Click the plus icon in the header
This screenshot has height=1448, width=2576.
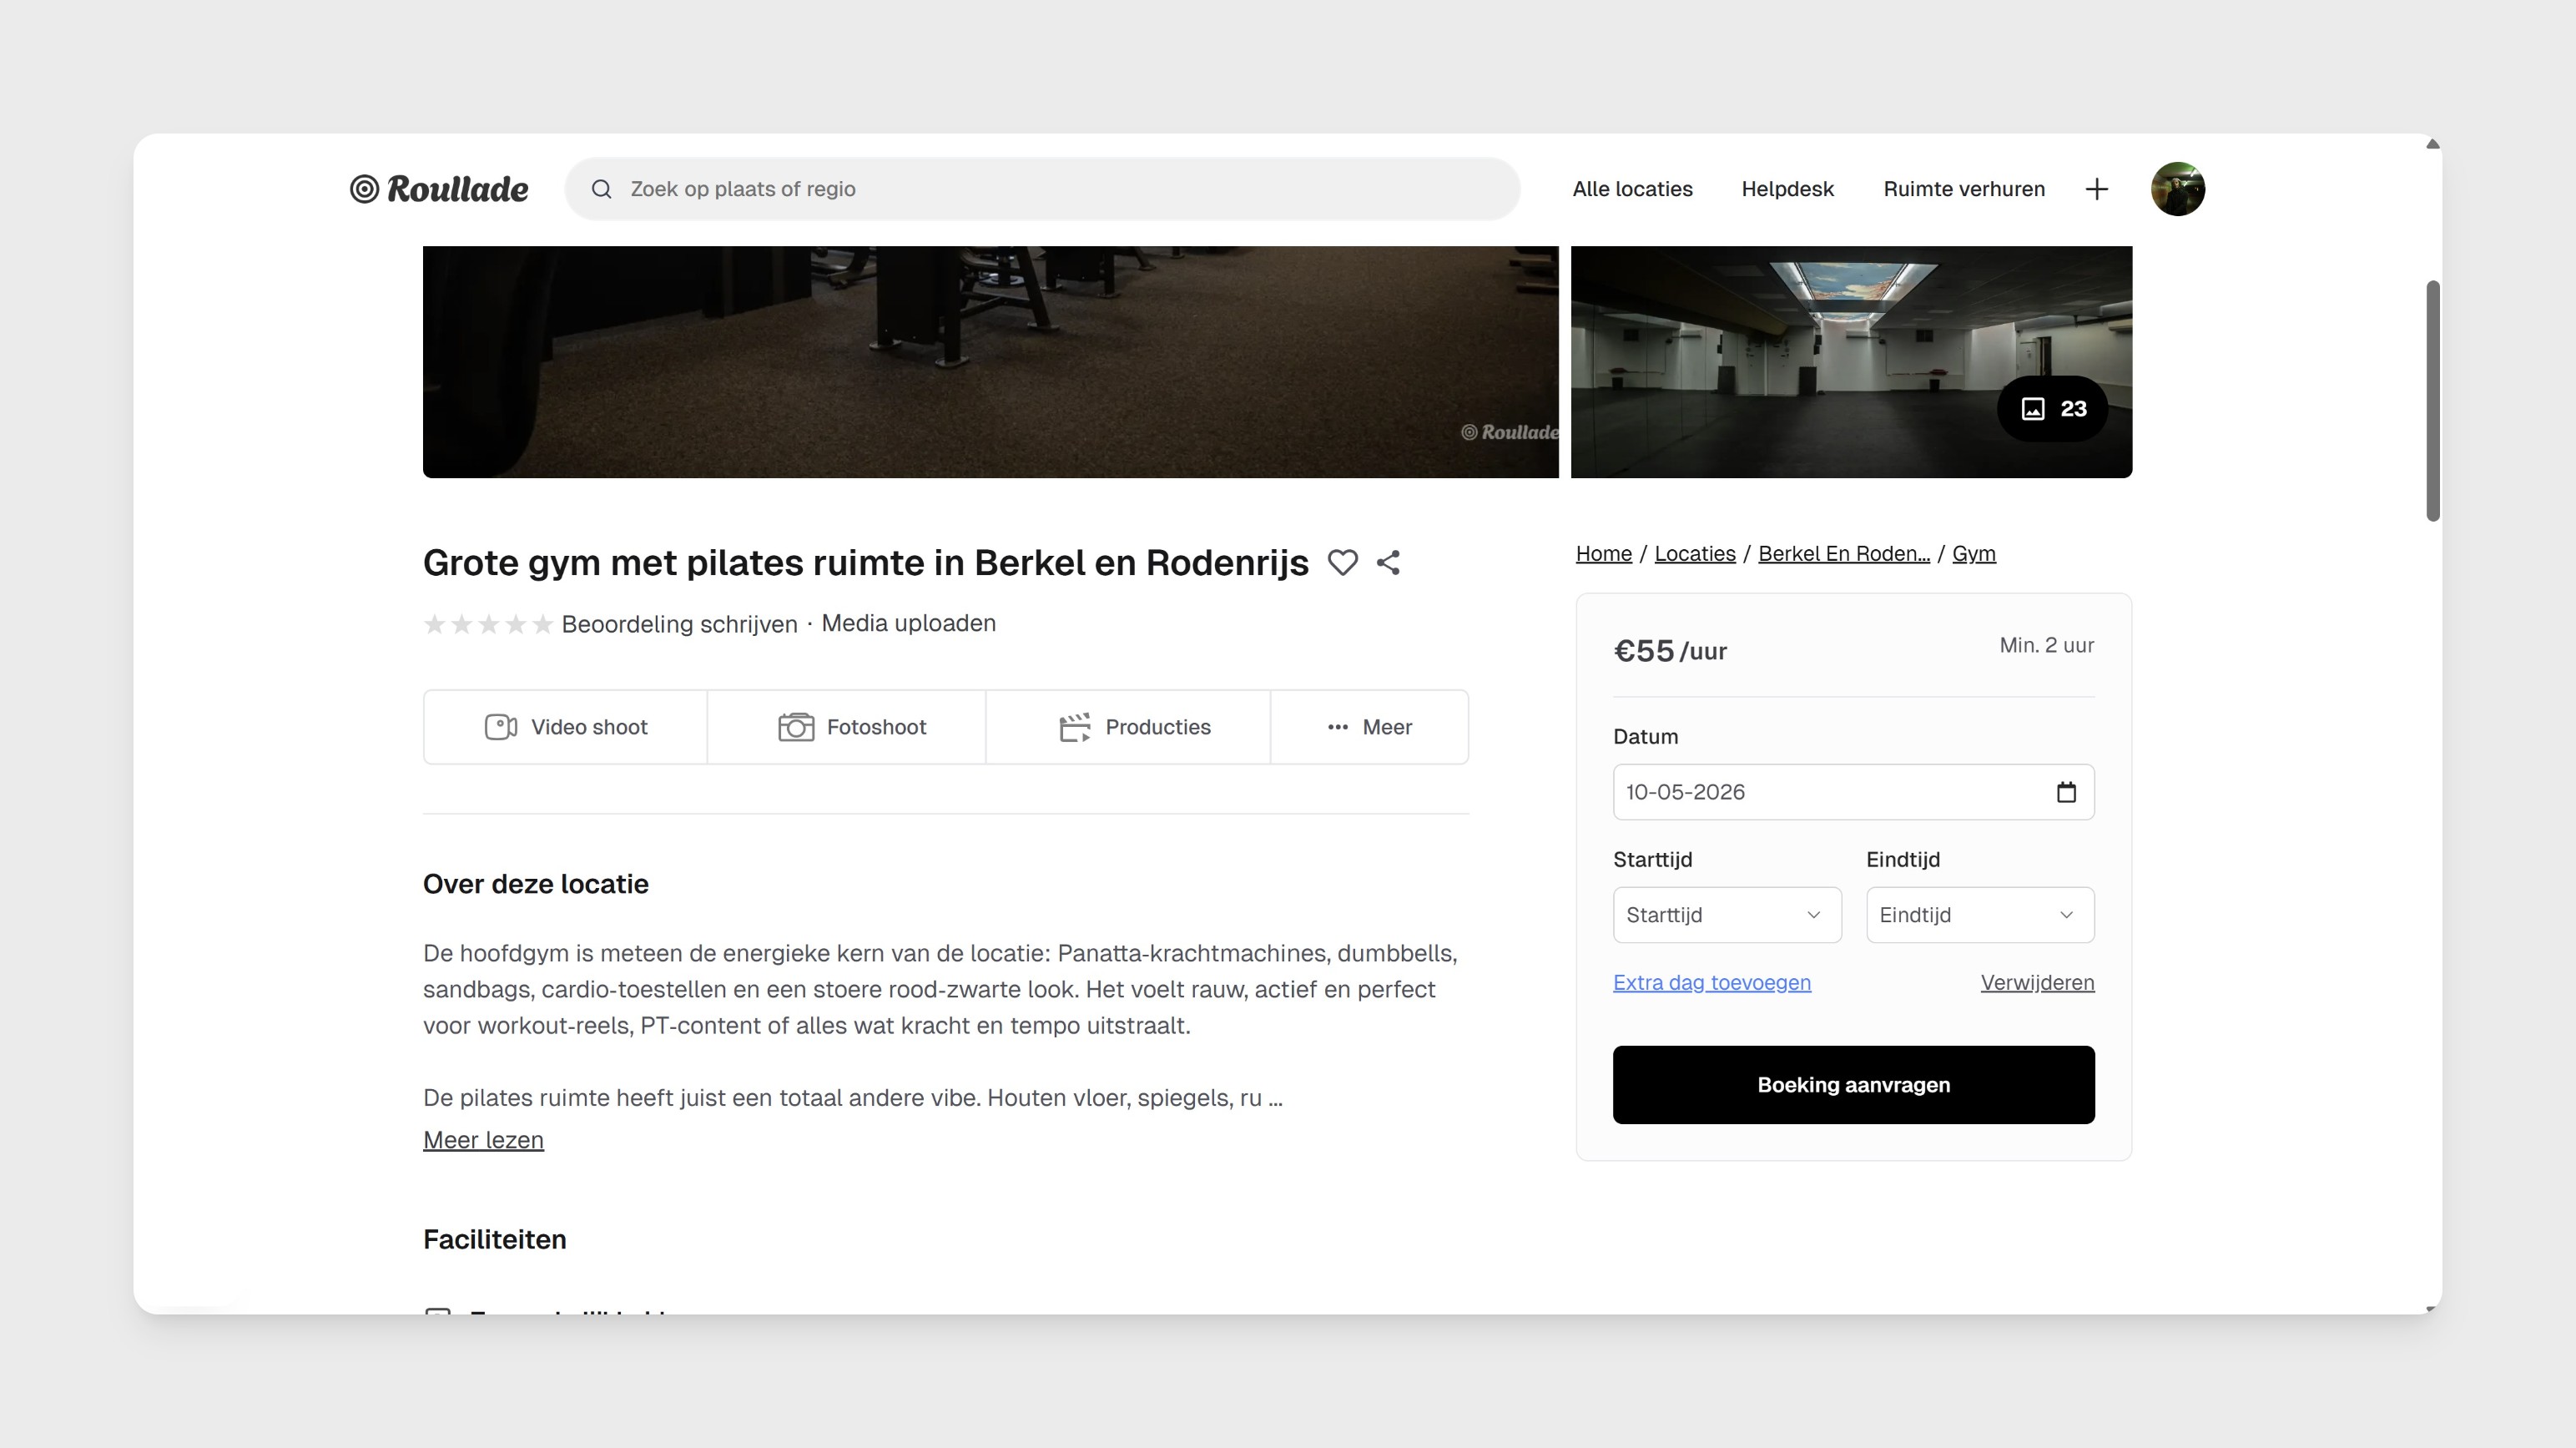[2097, 189]
